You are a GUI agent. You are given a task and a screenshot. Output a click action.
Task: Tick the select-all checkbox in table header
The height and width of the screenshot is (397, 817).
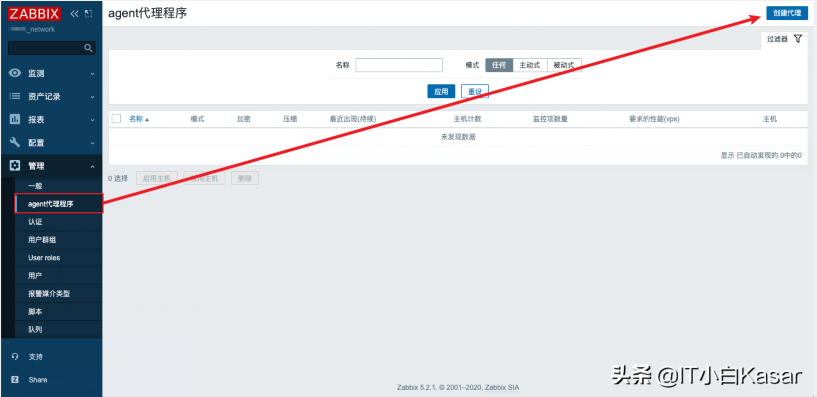coord(116,119)
